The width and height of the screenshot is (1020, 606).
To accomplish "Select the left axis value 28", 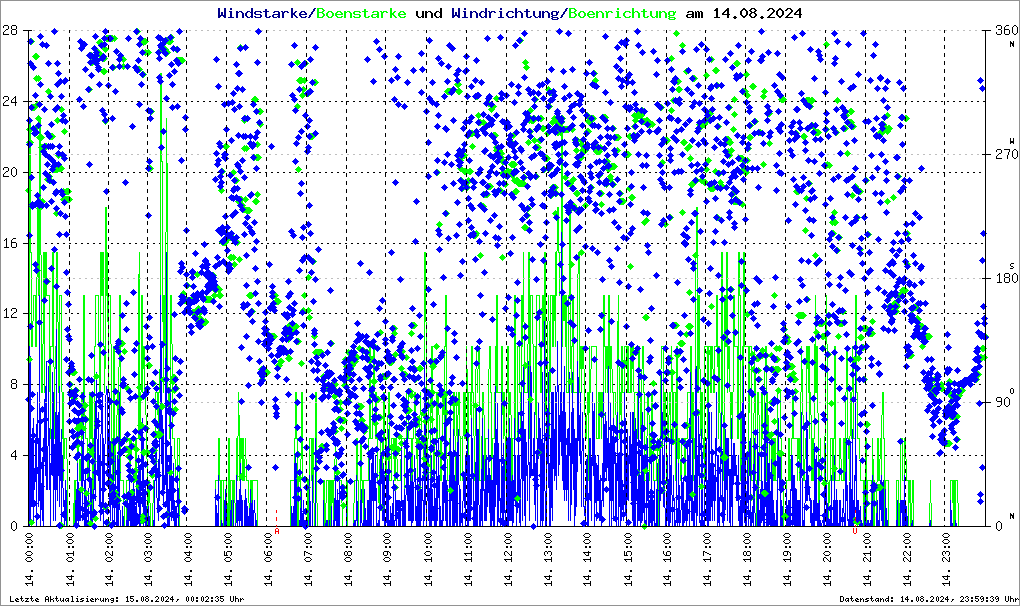I will point(9,31).
